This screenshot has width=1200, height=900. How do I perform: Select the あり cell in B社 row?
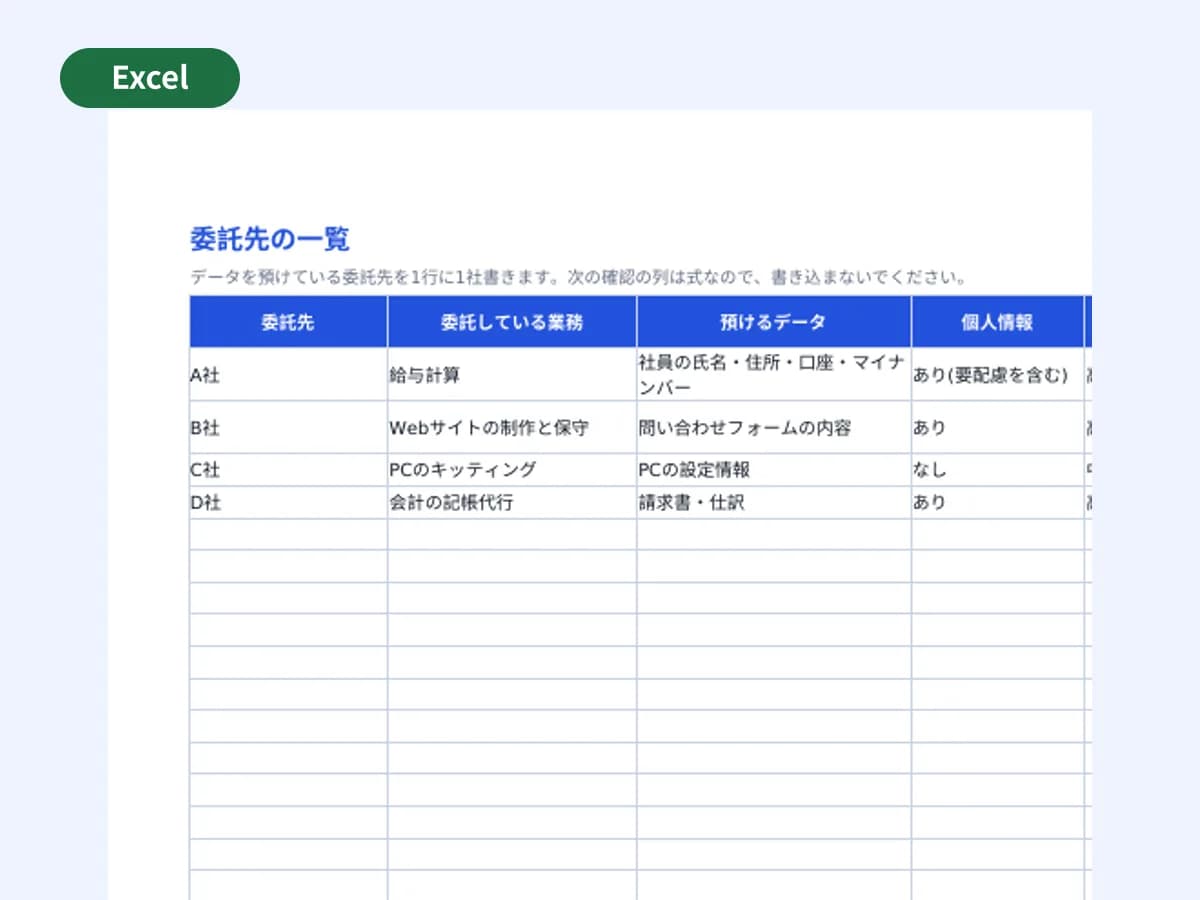point(997,428)
